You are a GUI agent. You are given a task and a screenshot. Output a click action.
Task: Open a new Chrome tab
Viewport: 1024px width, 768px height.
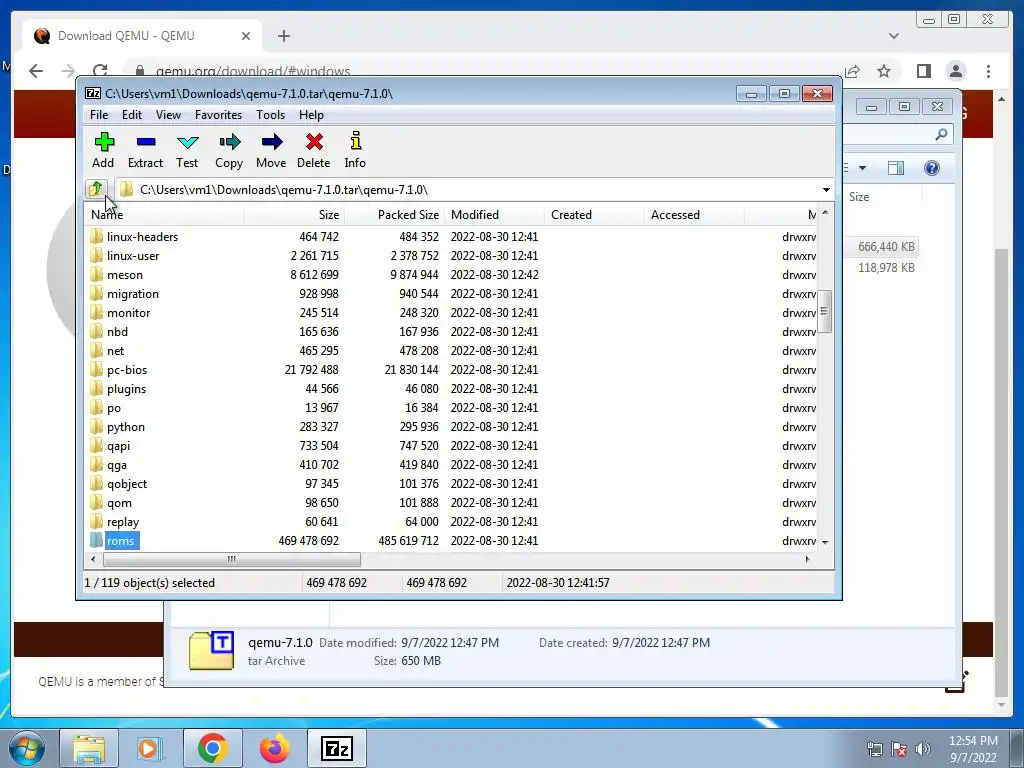[283, 36]
